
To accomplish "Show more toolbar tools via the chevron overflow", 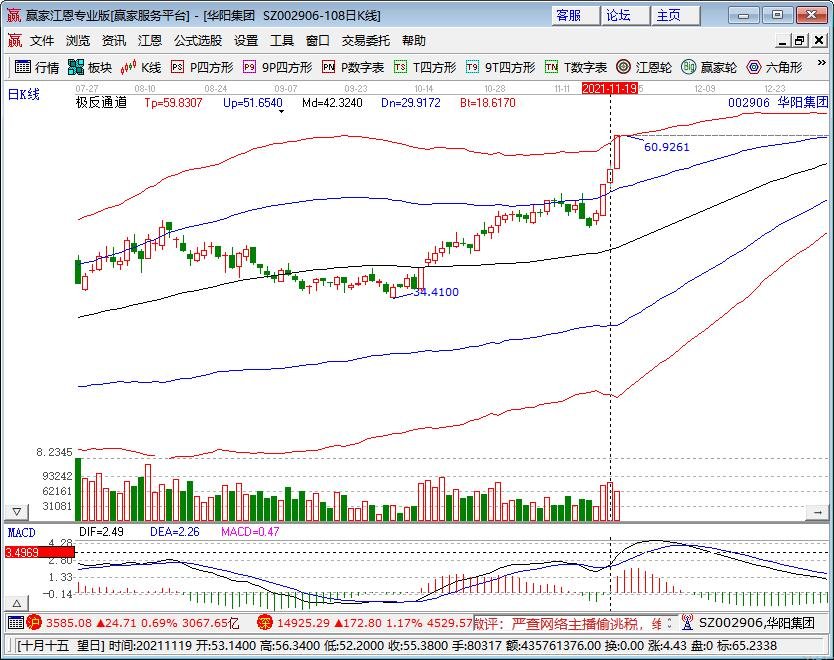I will 821,63.
